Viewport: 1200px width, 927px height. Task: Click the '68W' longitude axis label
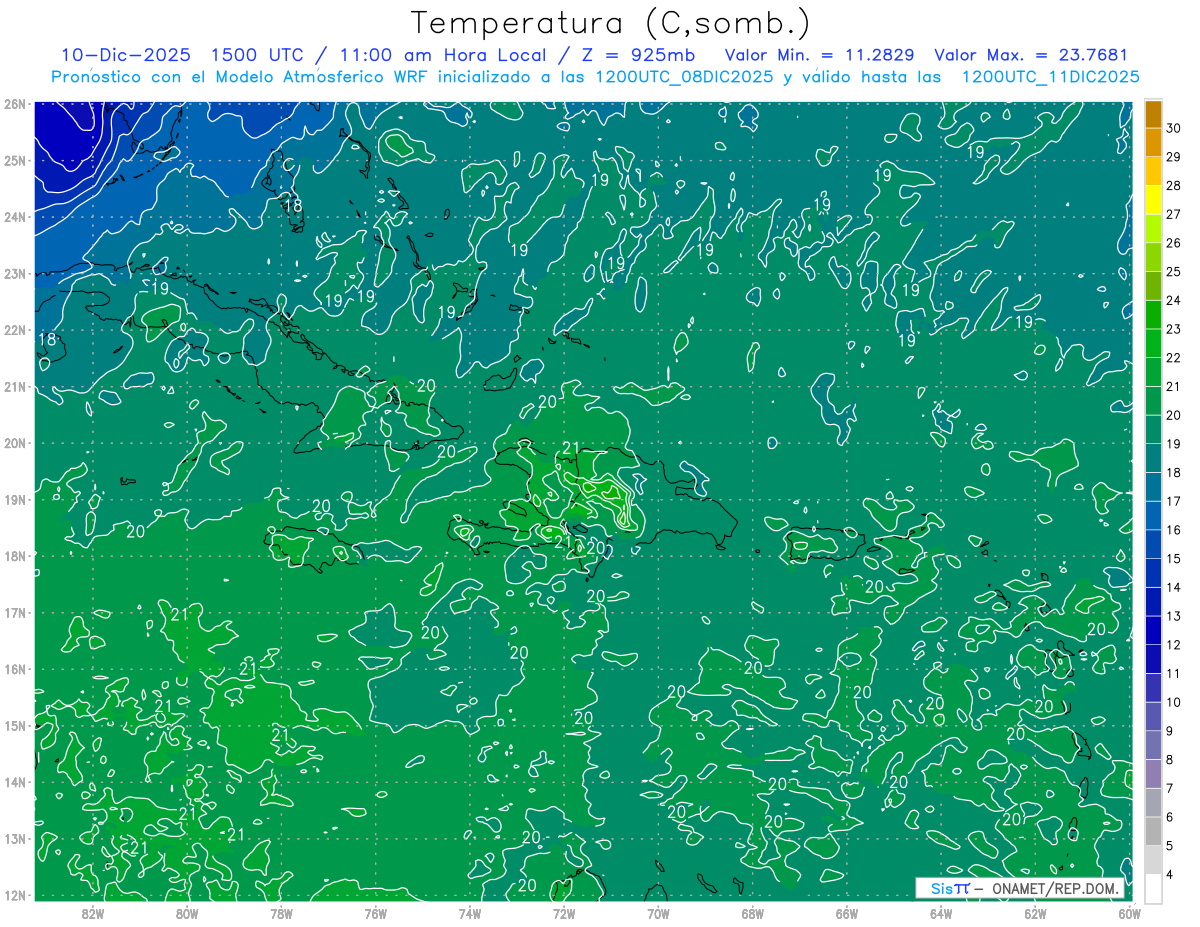tap(752, 914)
